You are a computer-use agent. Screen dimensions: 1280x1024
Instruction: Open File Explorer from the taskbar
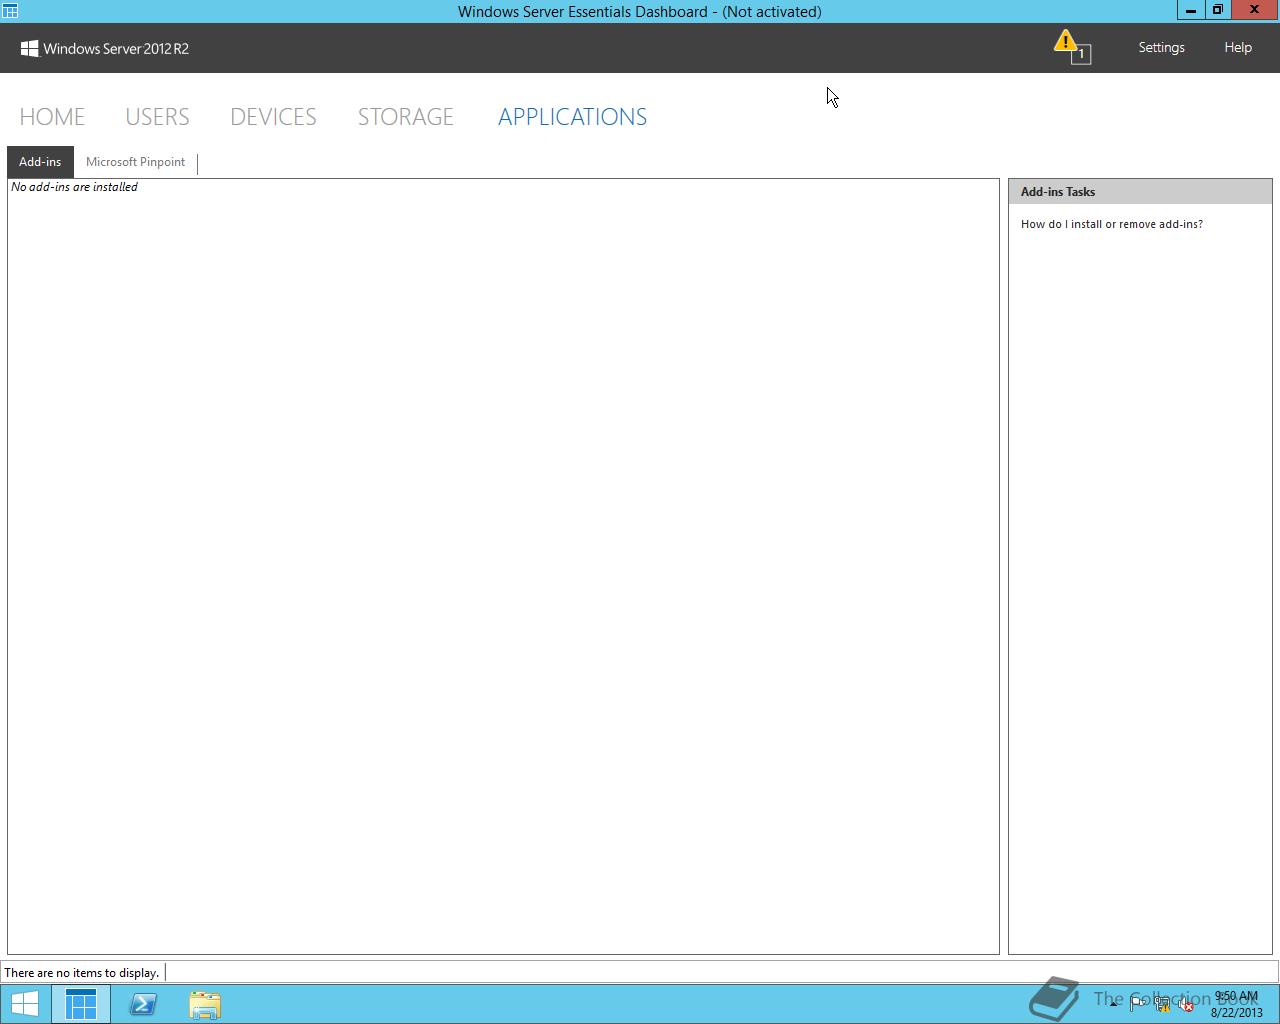[x=205, y=1004]
